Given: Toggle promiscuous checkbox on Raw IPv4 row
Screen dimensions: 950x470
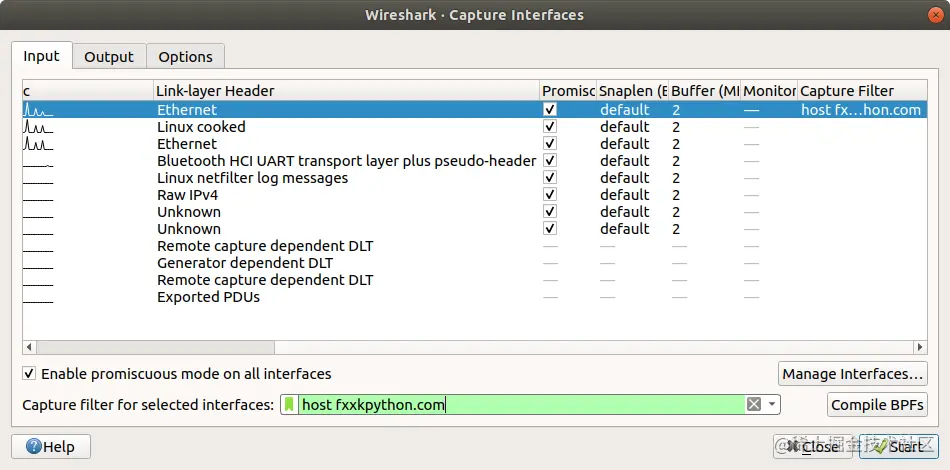Looking at the screenshot, I should [x=550, y=194].
